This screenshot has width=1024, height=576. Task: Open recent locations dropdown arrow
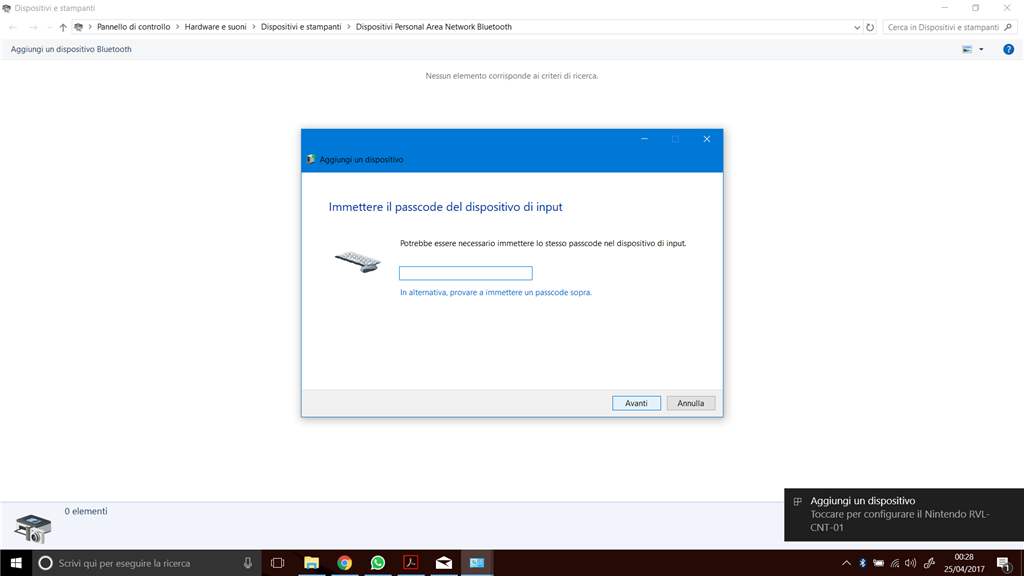click(x=49, y=27)
